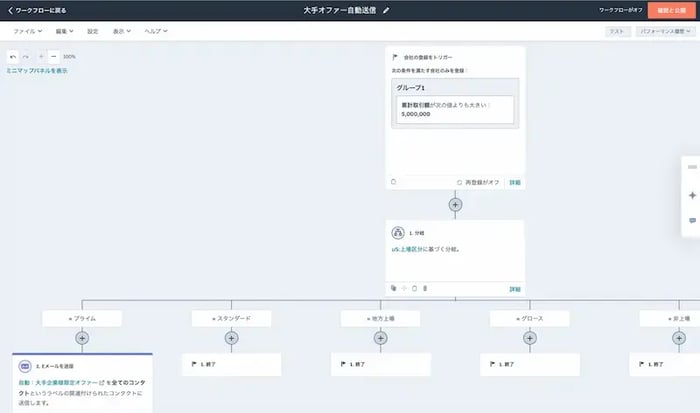
Task: Open the ヘルプ menu
Action: (156, 31)
